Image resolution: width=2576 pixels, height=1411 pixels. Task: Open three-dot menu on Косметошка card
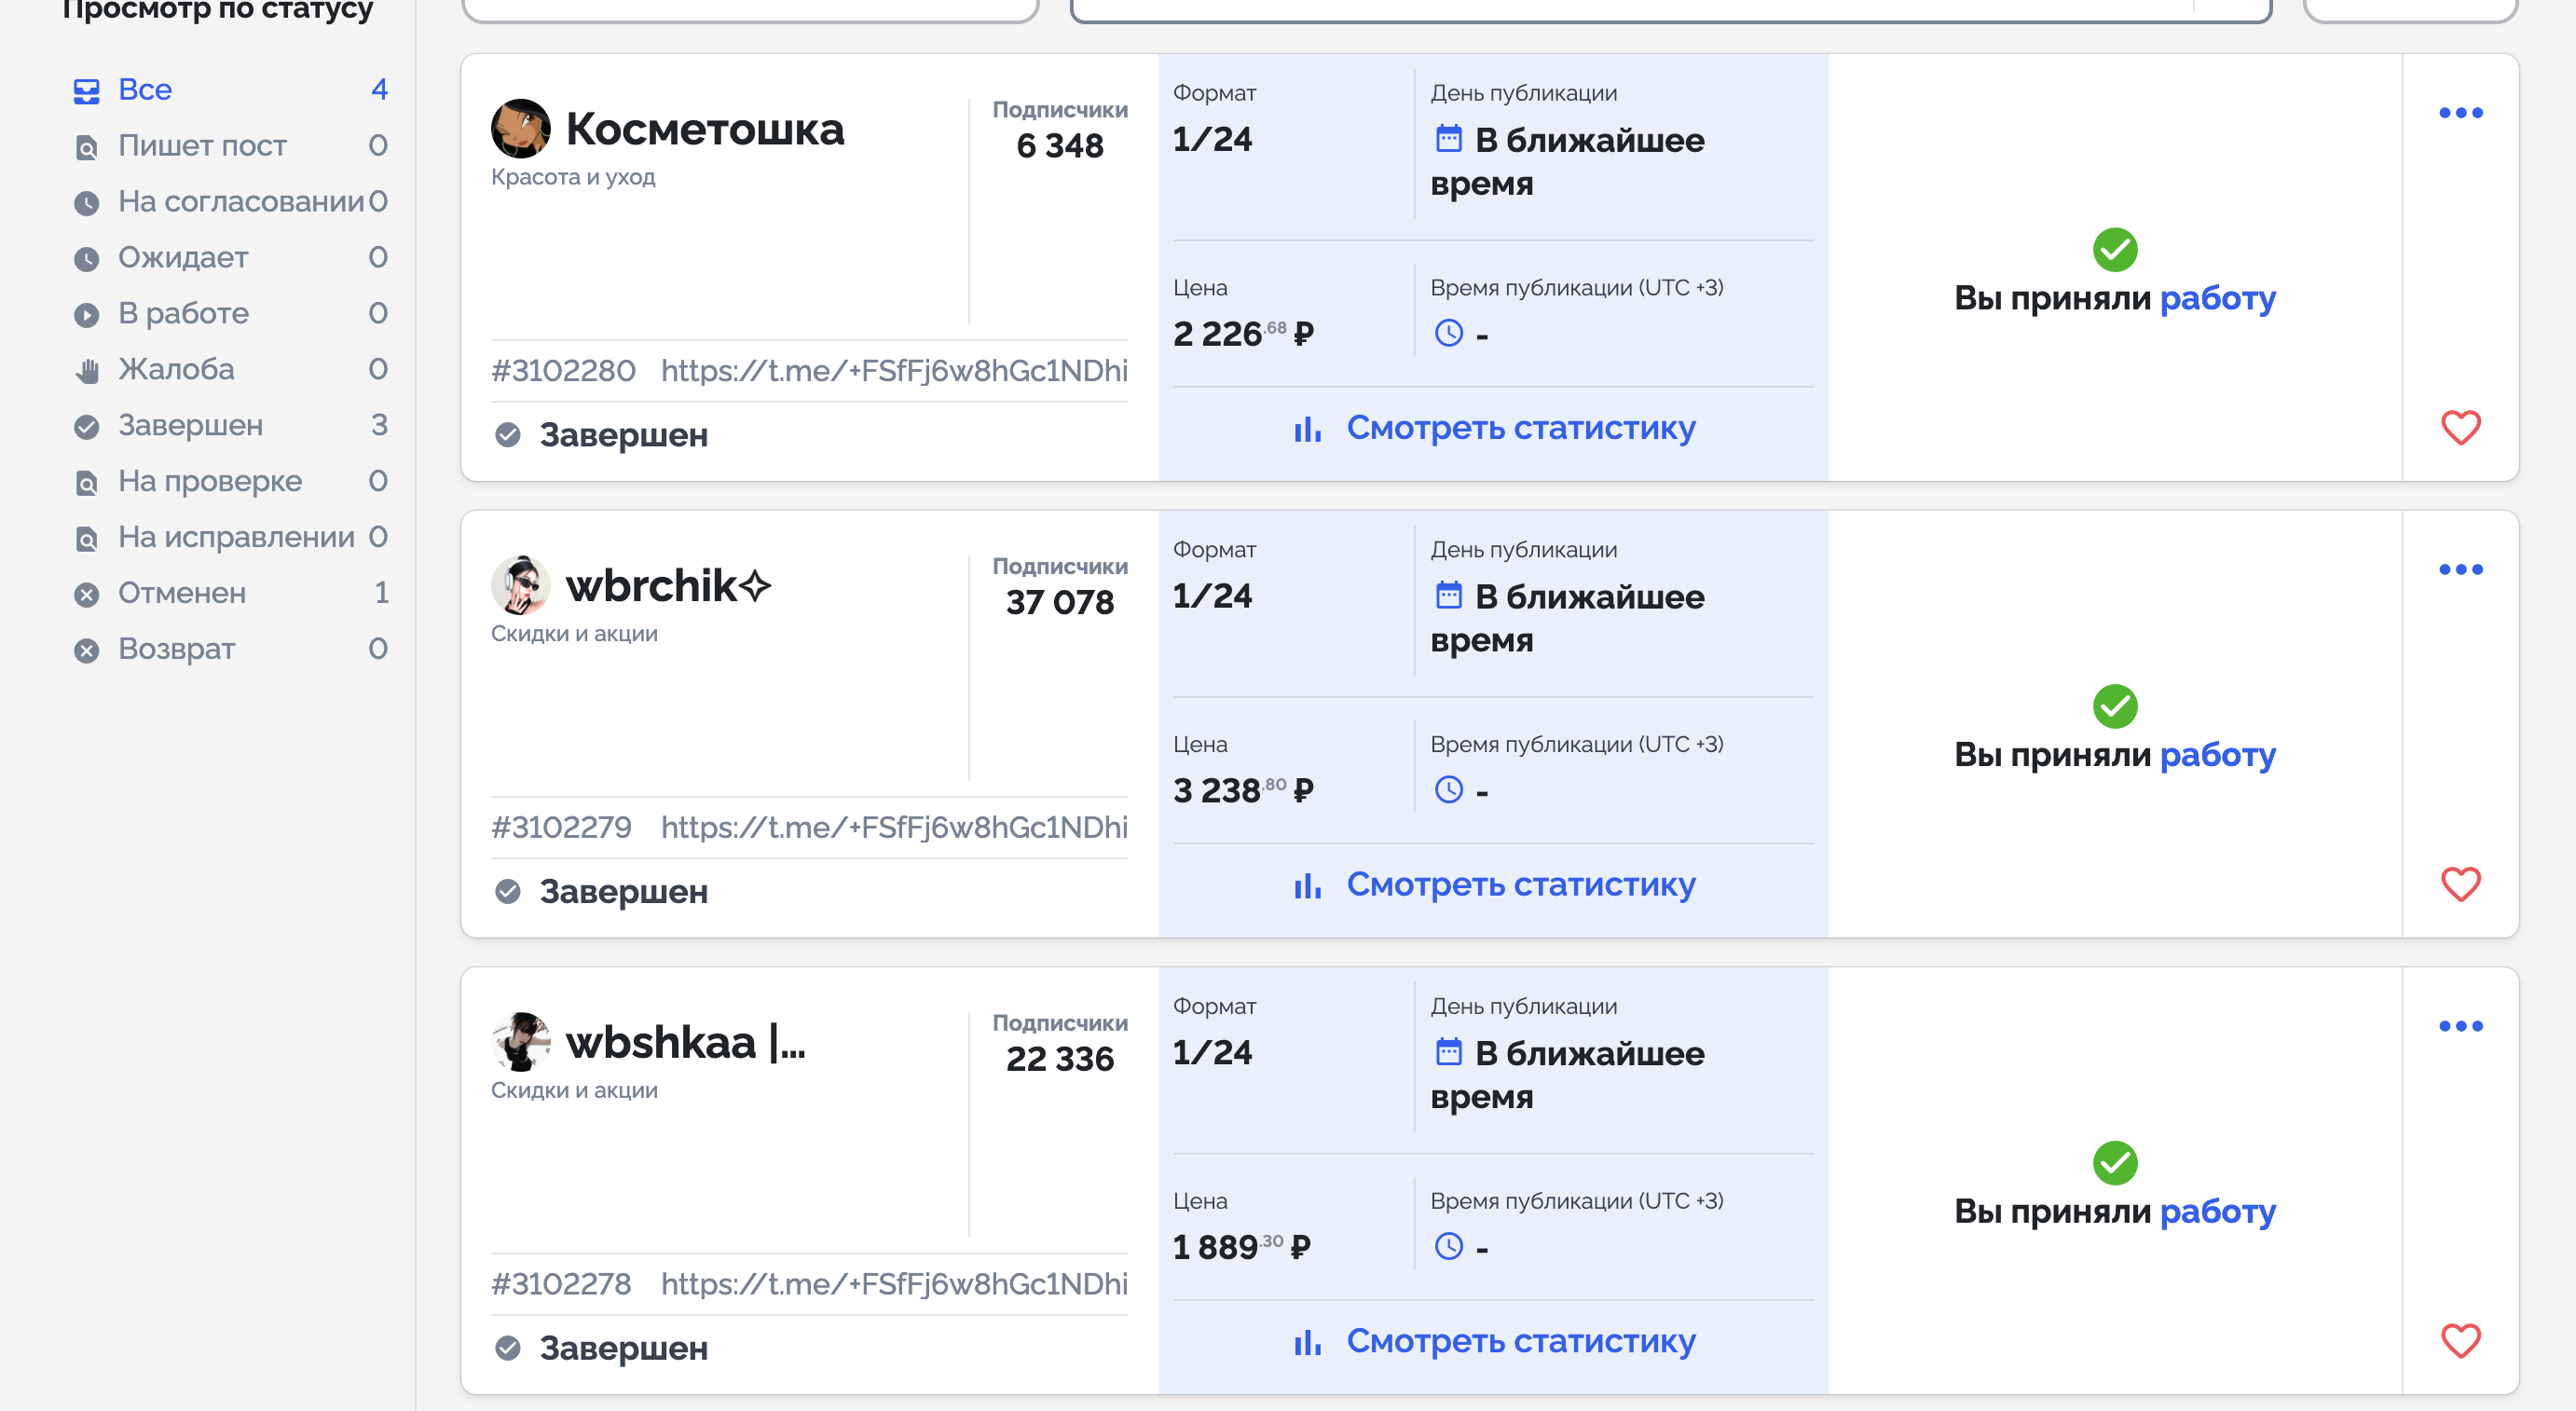pos(2460,113)
